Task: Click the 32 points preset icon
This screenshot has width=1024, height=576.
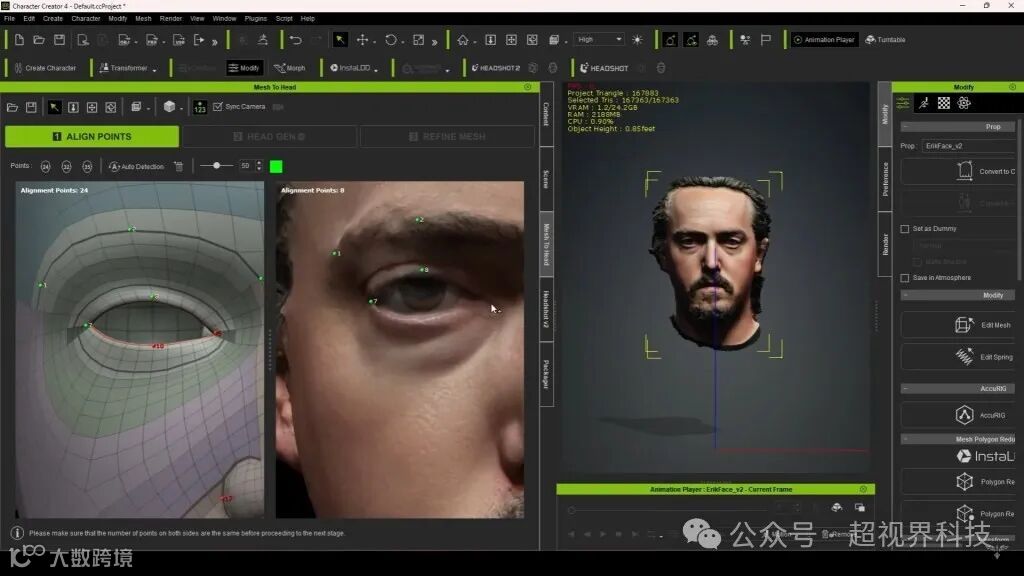Action: point(67,167)
